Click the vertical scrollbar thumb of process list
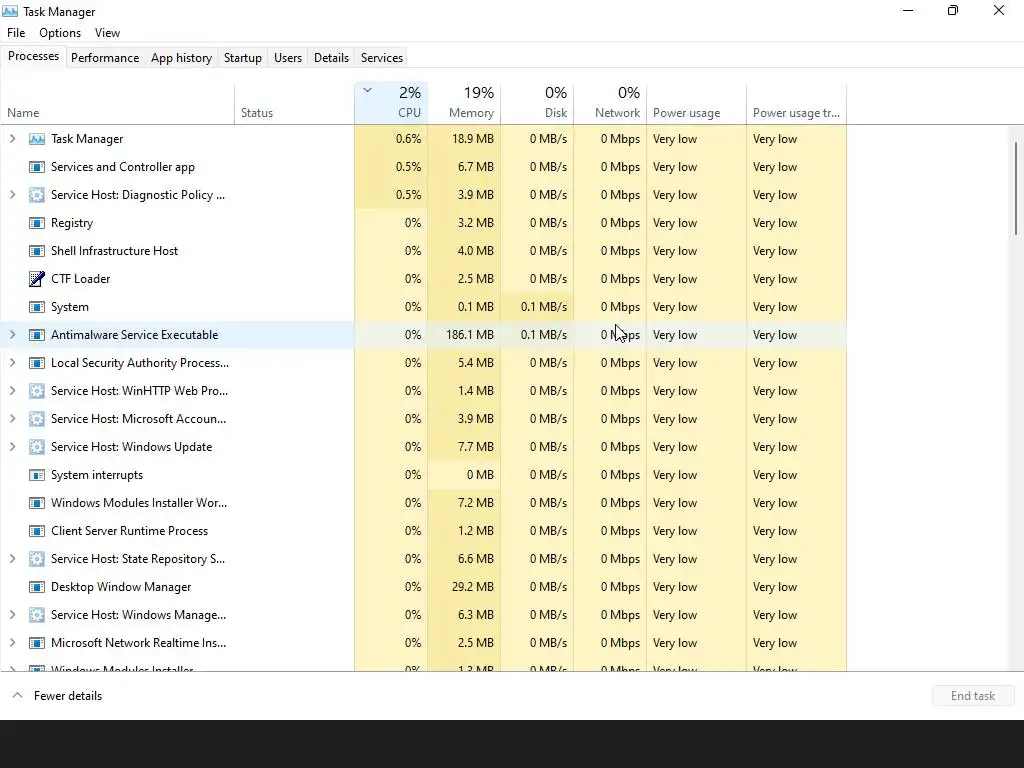Image resolution: width=1024 pixels, height=768 pixels. 1016,188
